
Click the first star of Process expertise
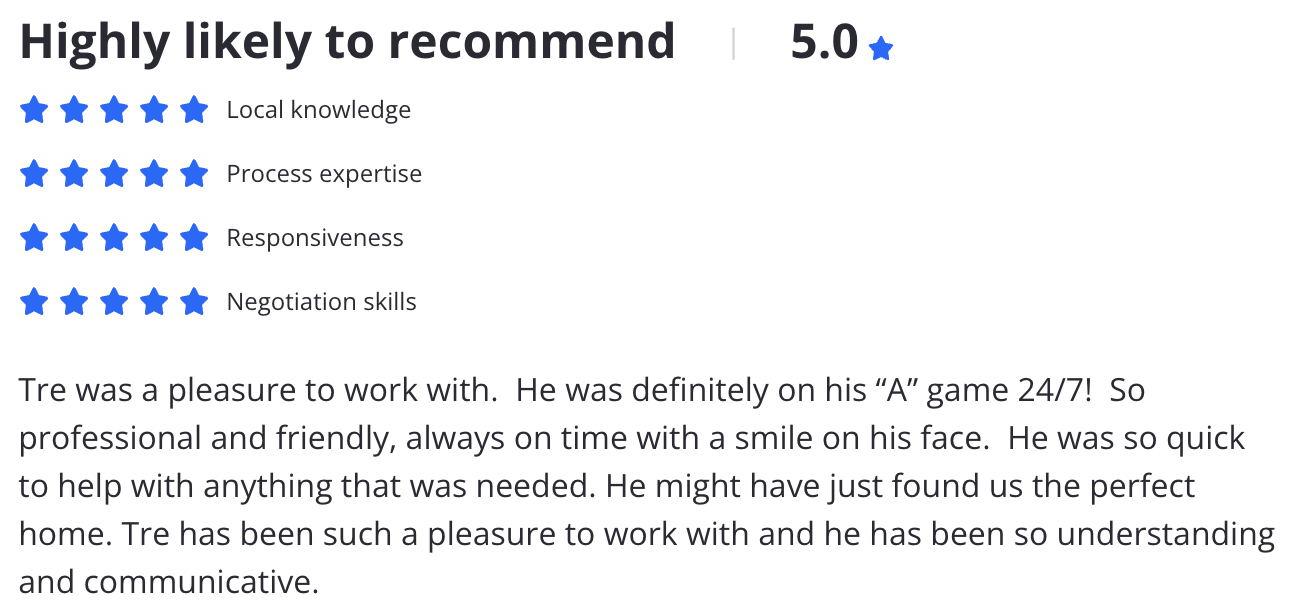[34, 173]
